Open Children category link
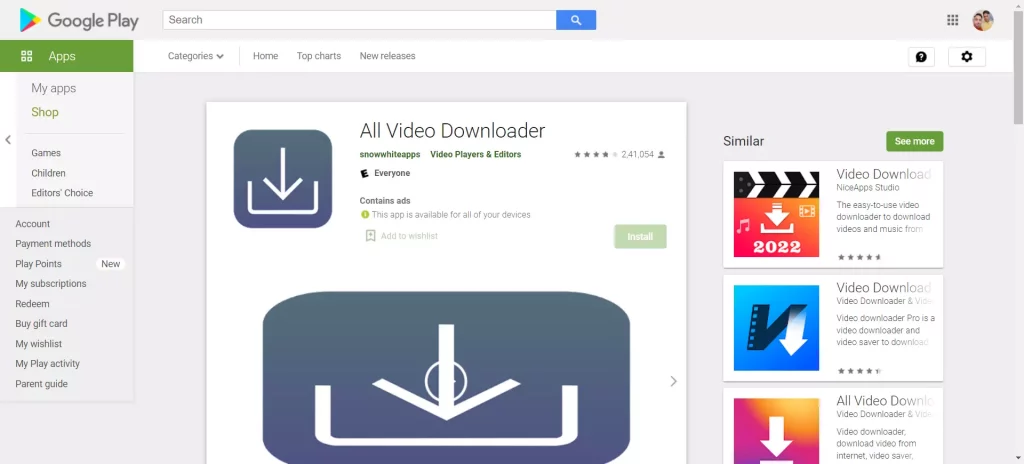The height and width of the screenshot is (464, 1024). pos(48,173)
